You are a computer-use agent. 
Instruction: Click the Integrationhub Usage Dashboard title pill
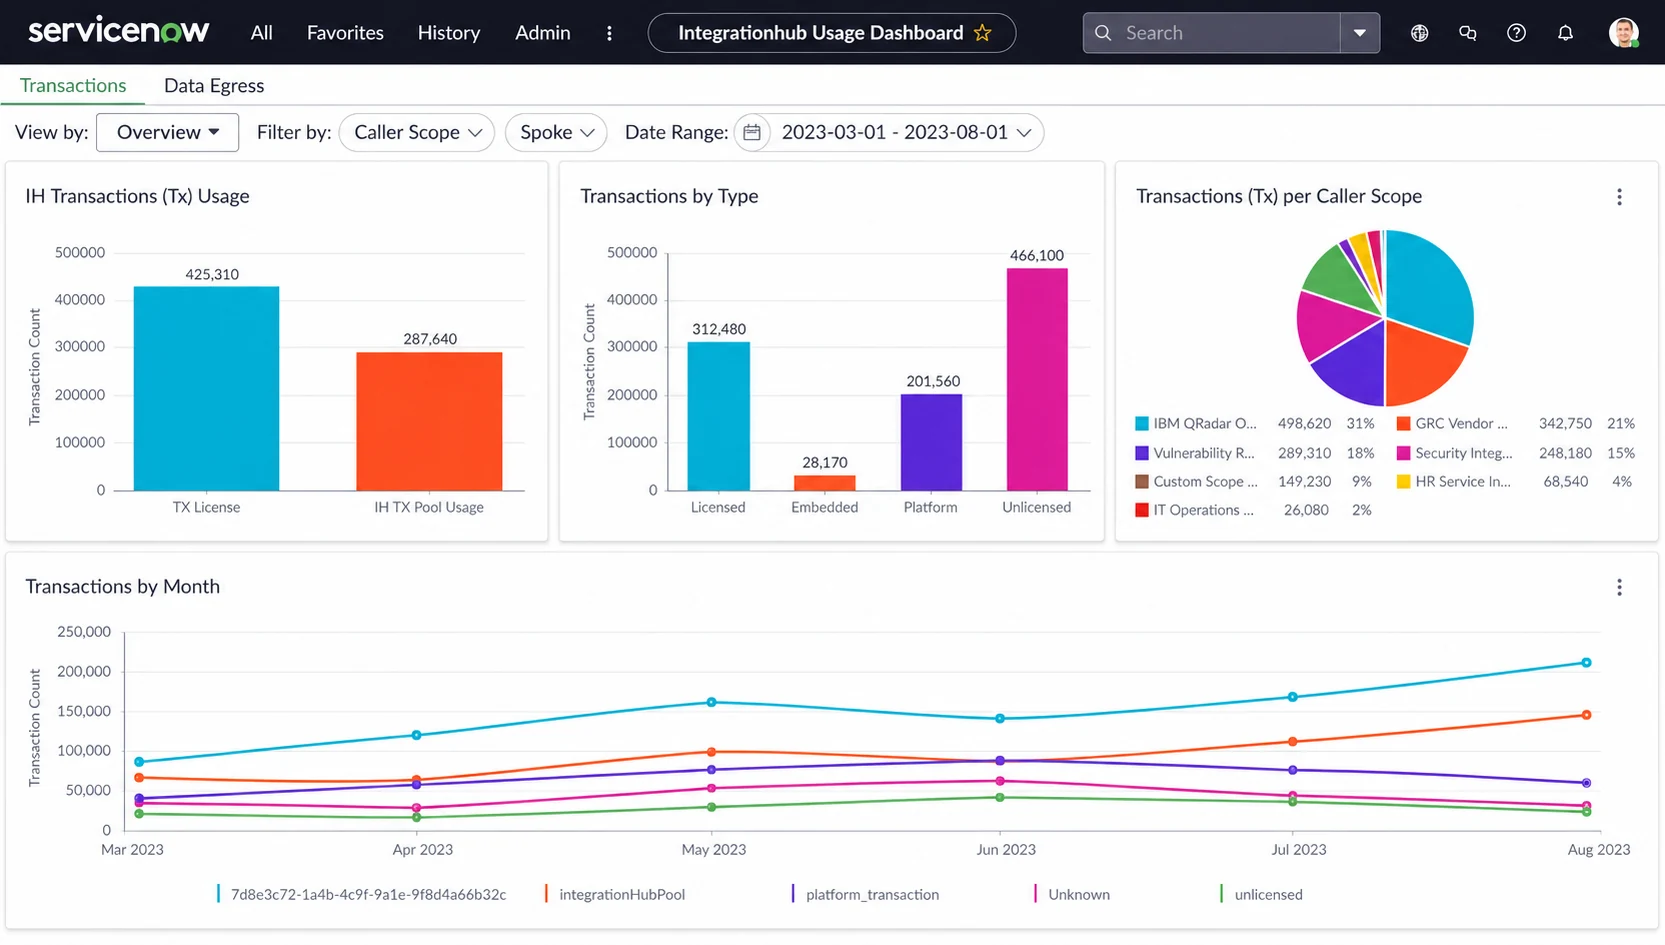click(x=832, y=33)
